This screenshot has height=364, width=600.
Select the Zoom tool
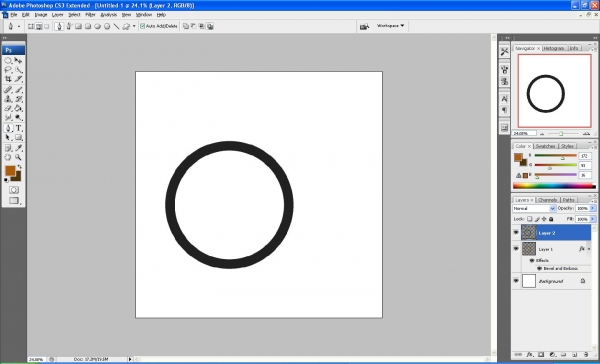[x=18, y=157]
